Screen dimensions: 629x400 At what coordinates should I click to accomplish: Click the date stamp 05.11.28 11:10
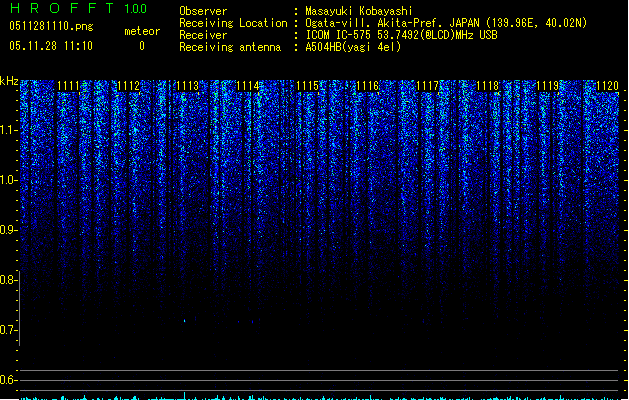(x=51, y=46)
